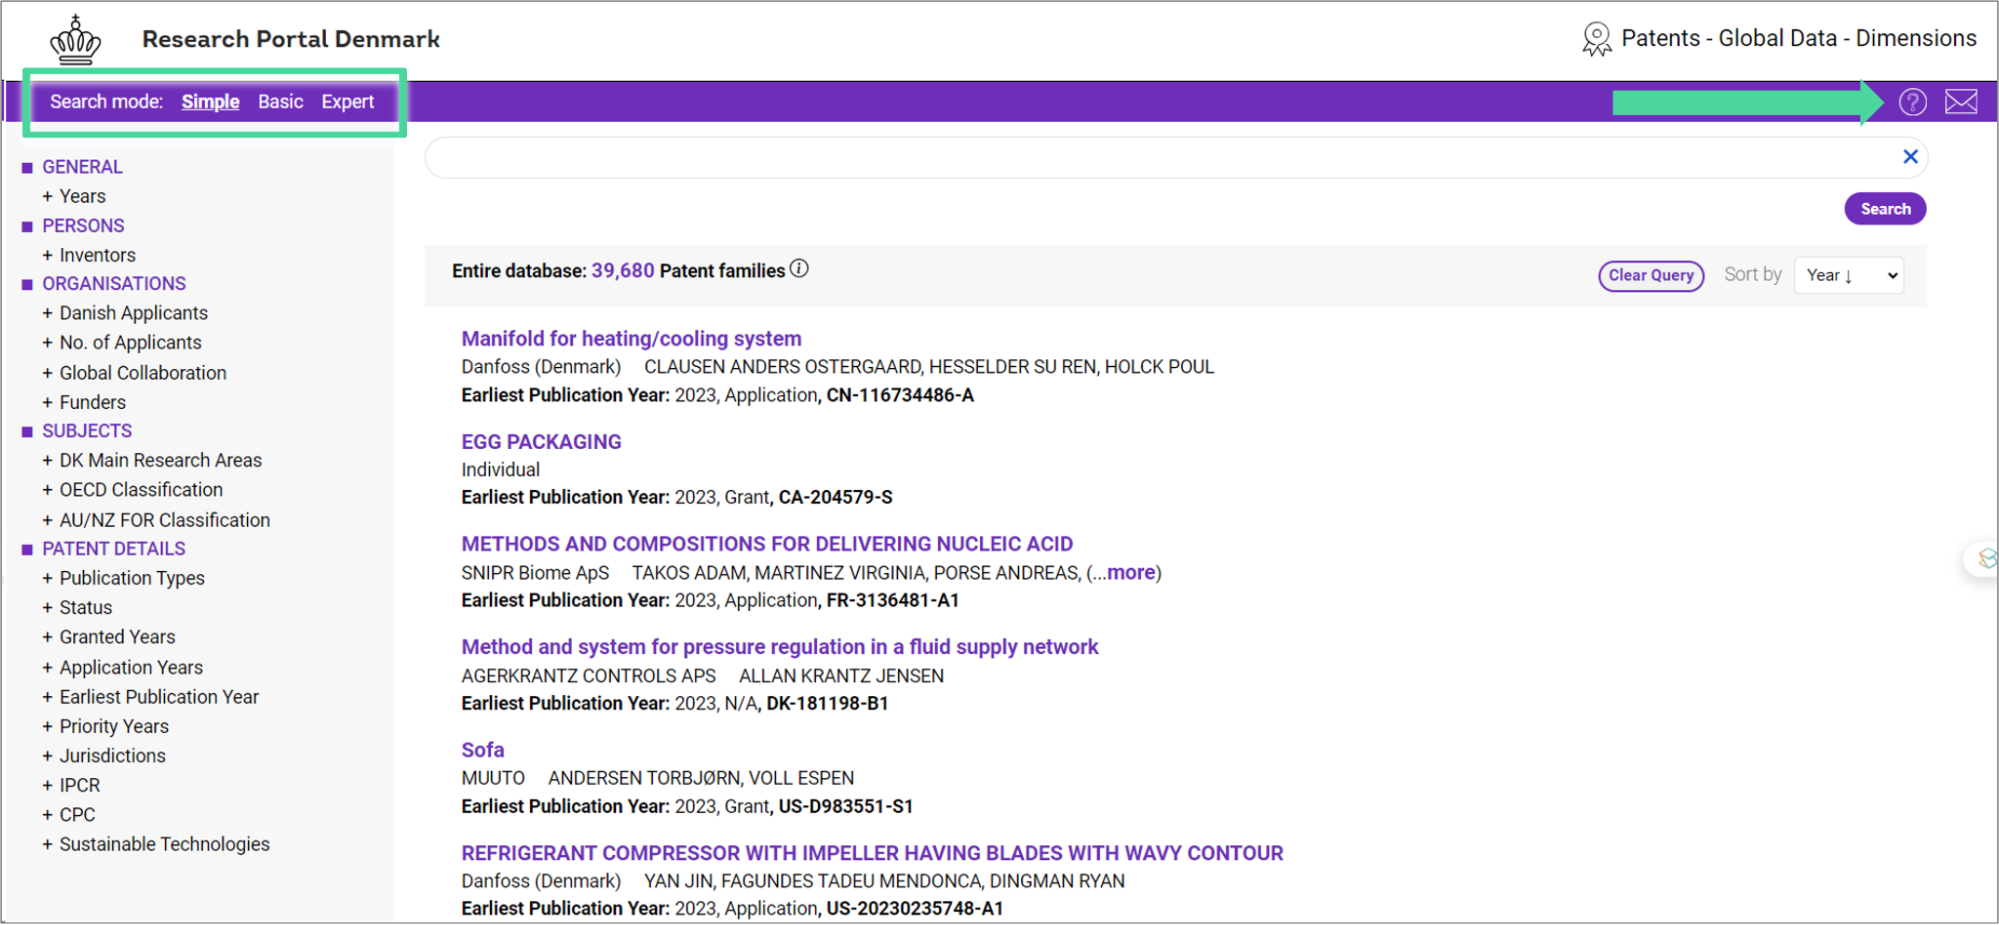Expand the Danish Applicants filter
The width and height of the screenshot is (1999, 925).
point(132,314)
